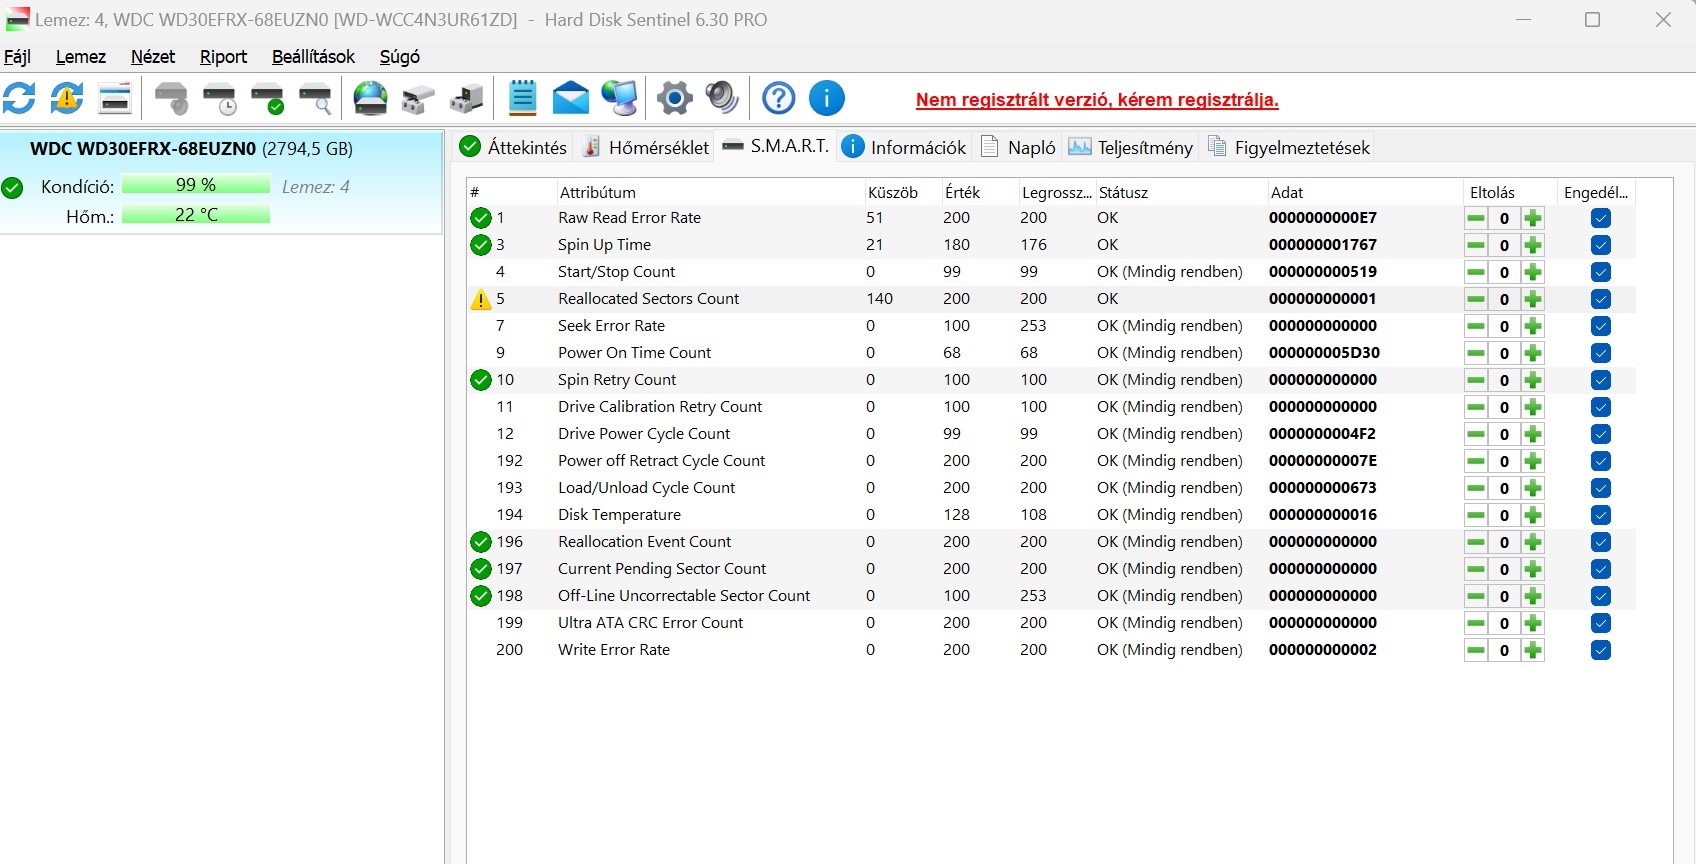Toggle enable checkbox for Write Error Rate
Screen dimensions: 1696x864
point(1601,650)
